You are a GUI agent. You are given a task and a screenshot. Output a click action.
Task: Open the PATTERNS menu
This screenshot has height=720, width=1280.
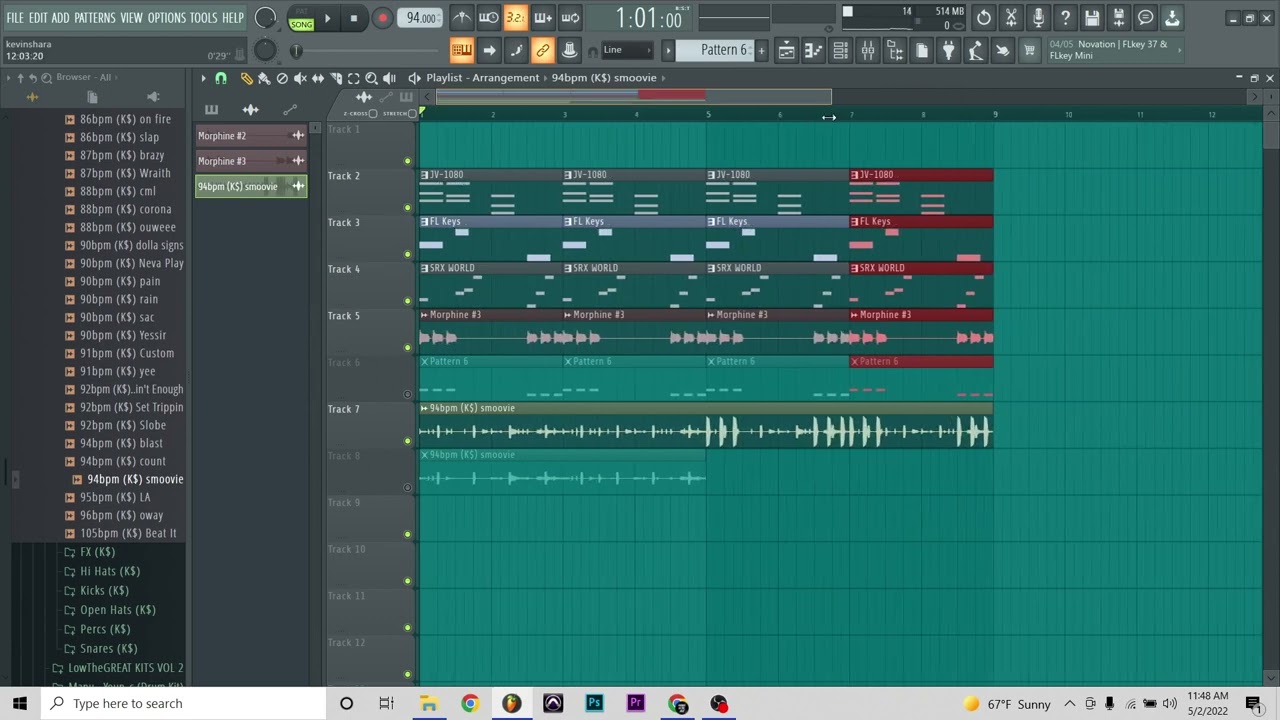click(x=95, y=18)
